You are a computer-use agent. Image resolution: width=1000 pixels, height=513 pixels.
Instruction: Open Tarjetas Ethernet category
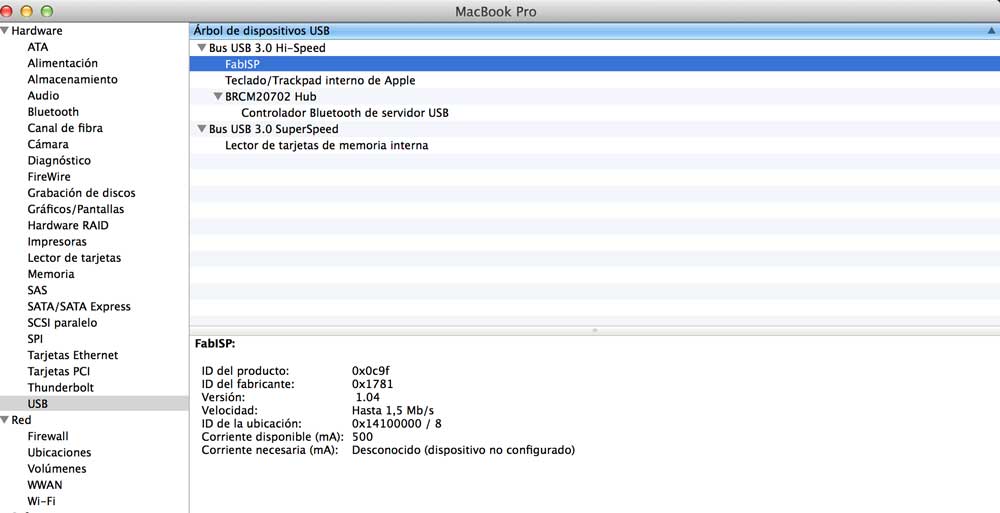(x=73, y=355)
